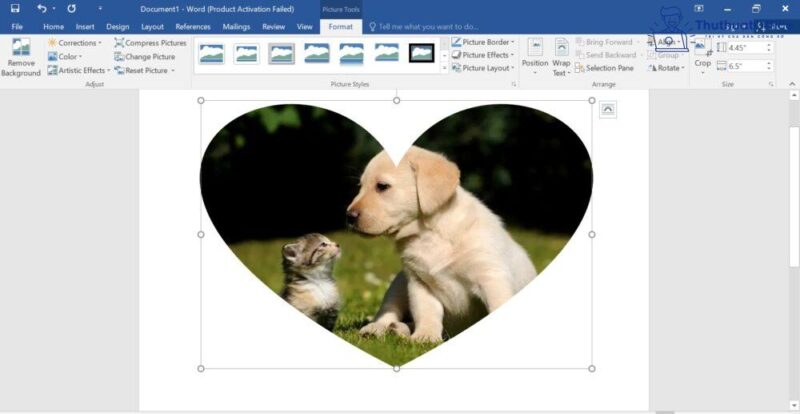
Task: Open Picture Styles dialog launcher
Action: click(514, 84)
